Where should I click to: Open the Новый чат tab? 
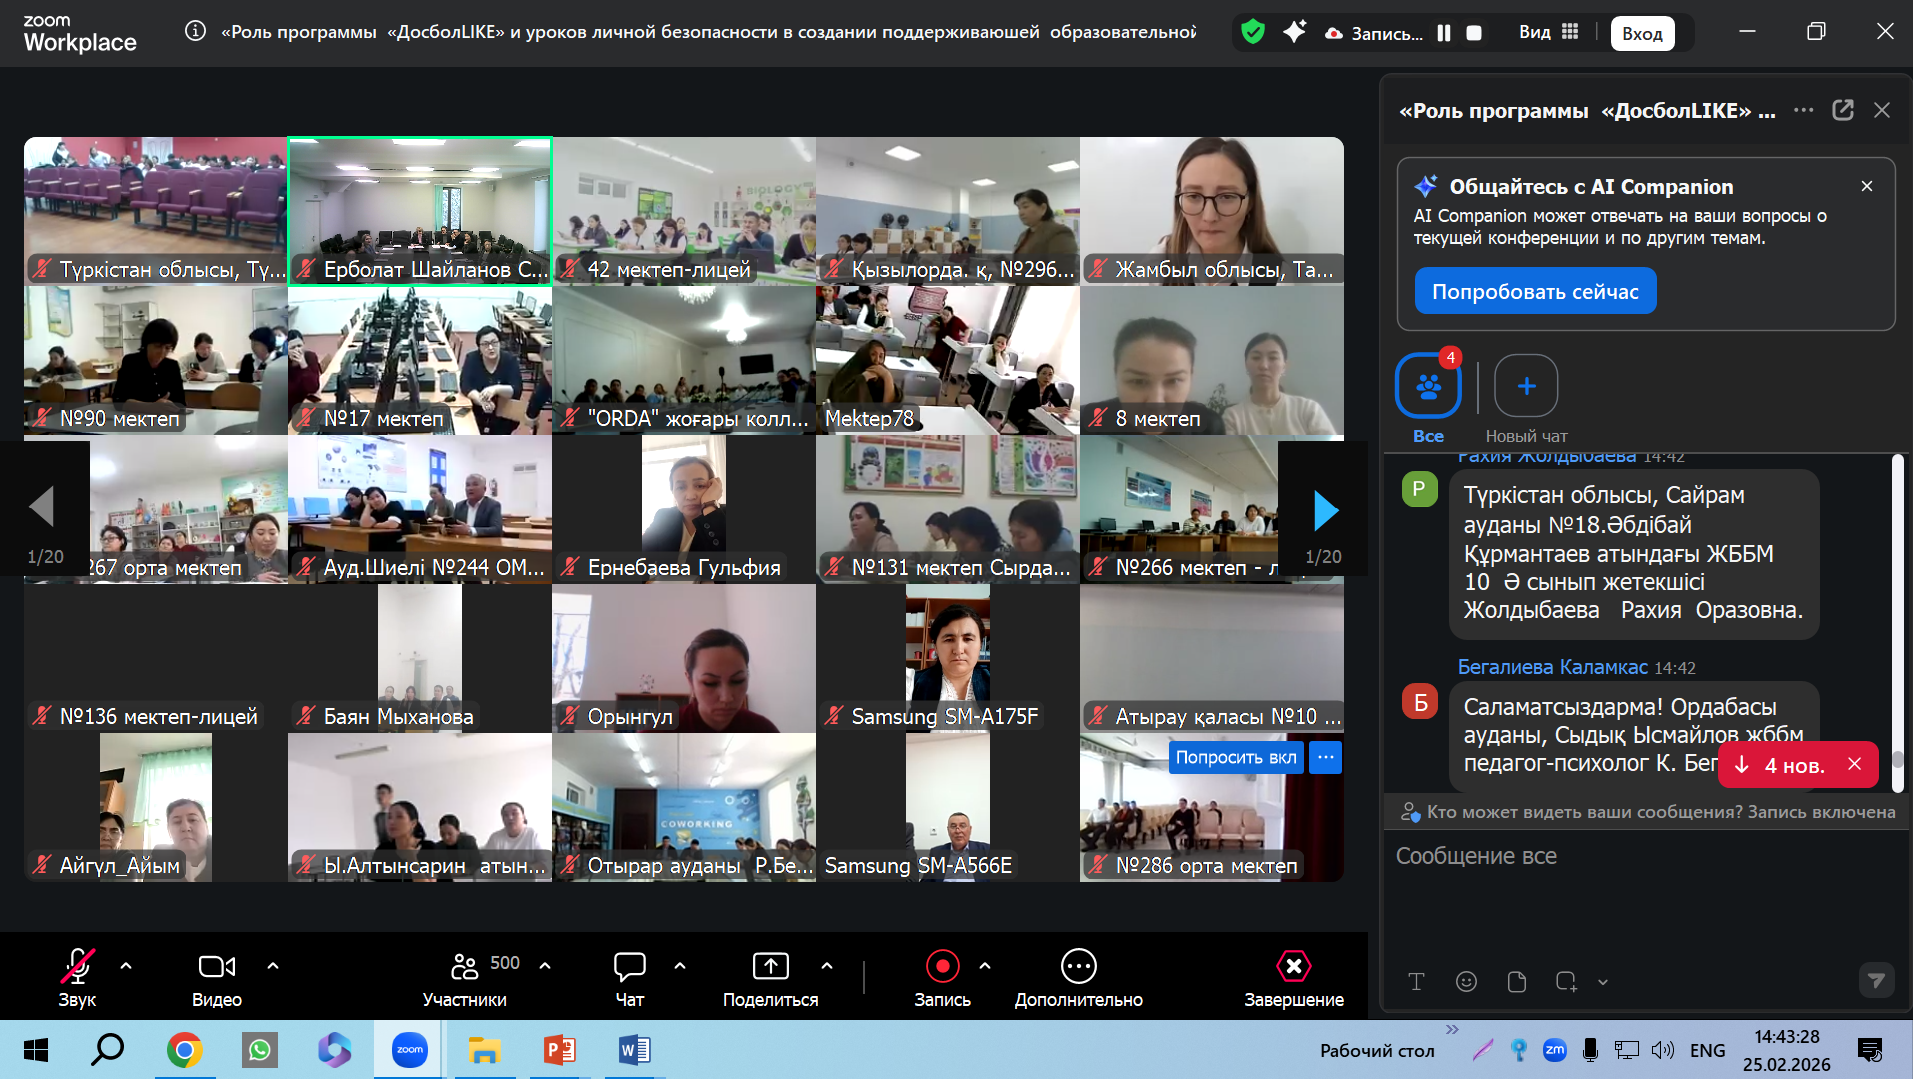pyautogui.click(x=1526, y=399)
